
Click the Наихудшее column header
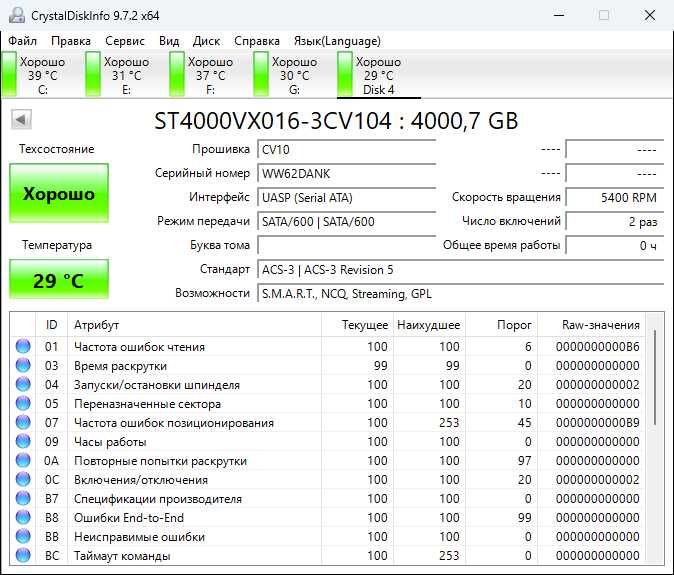tap(429, 324)
